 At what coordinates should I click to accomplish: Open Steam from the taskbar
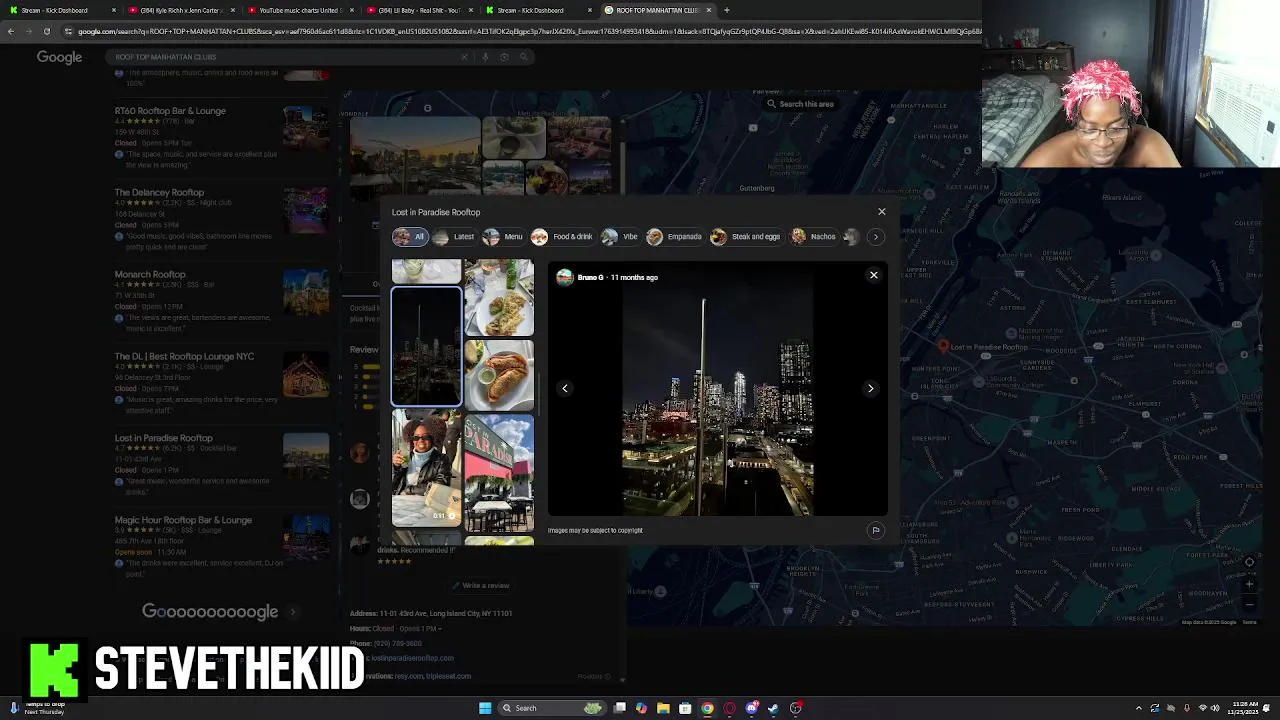(773, 708)
